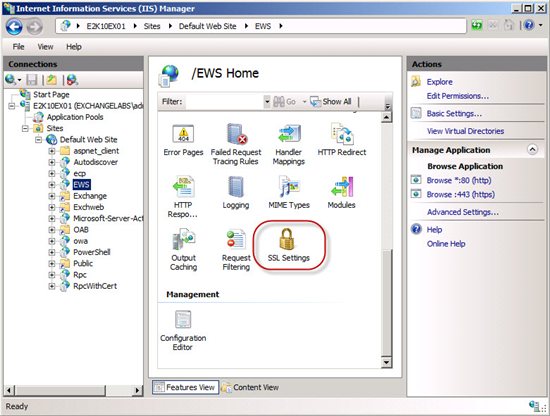Open the Logging feature
Screen dimensions: 550x416
pos(236,193)
